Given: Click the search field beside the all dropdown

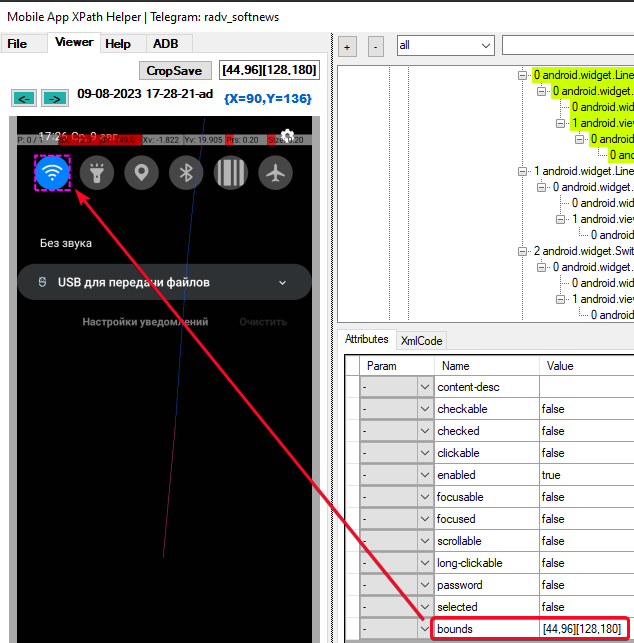Looking at the screenshot, I should 568,45.
